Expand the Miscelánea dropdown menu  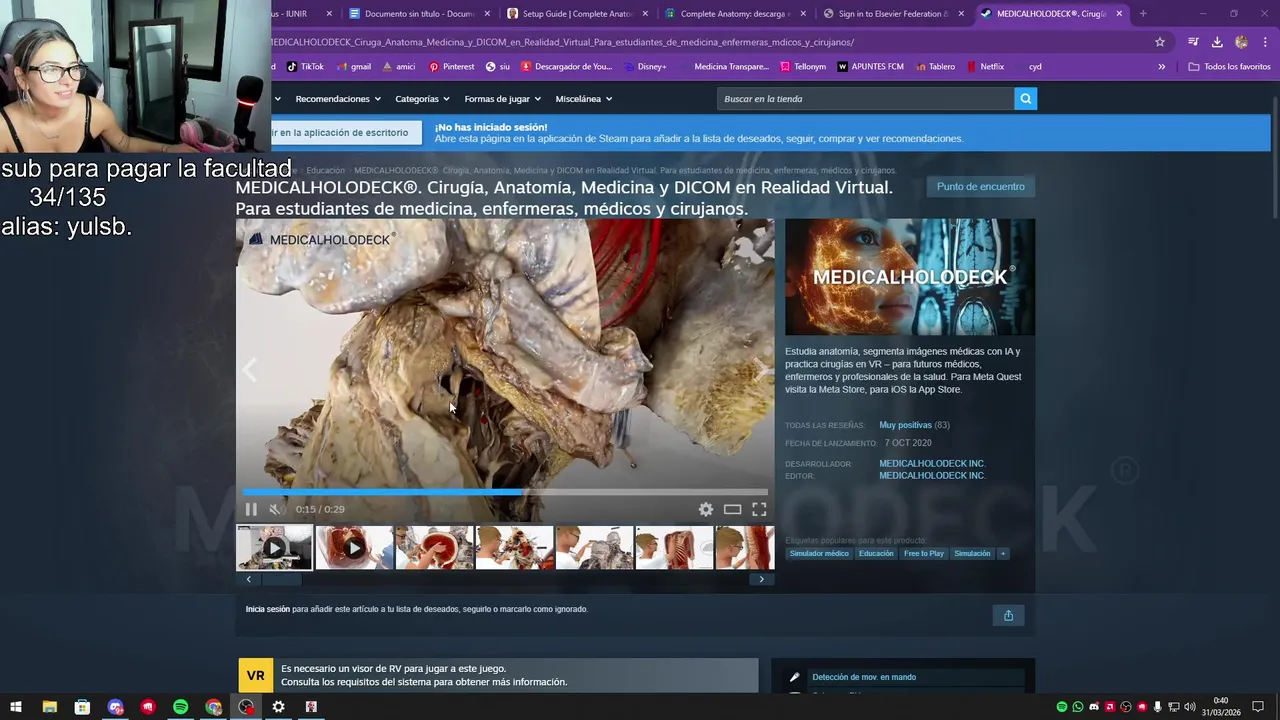point(584,99)
